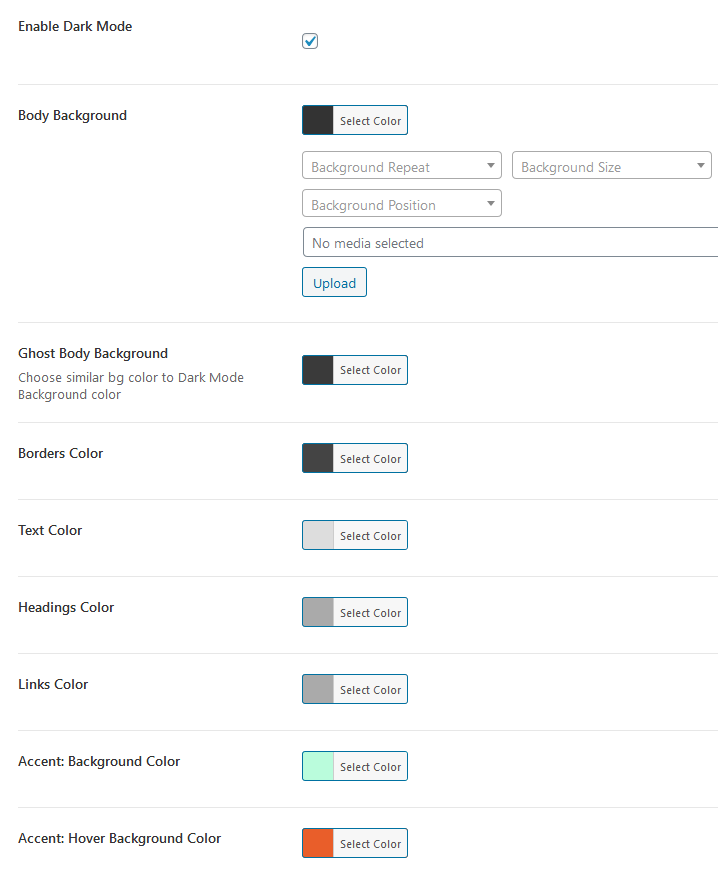Uncheck the Enable Dark Mode checkbox
This screenshot has width=718, height=877.
coord(310,41)
